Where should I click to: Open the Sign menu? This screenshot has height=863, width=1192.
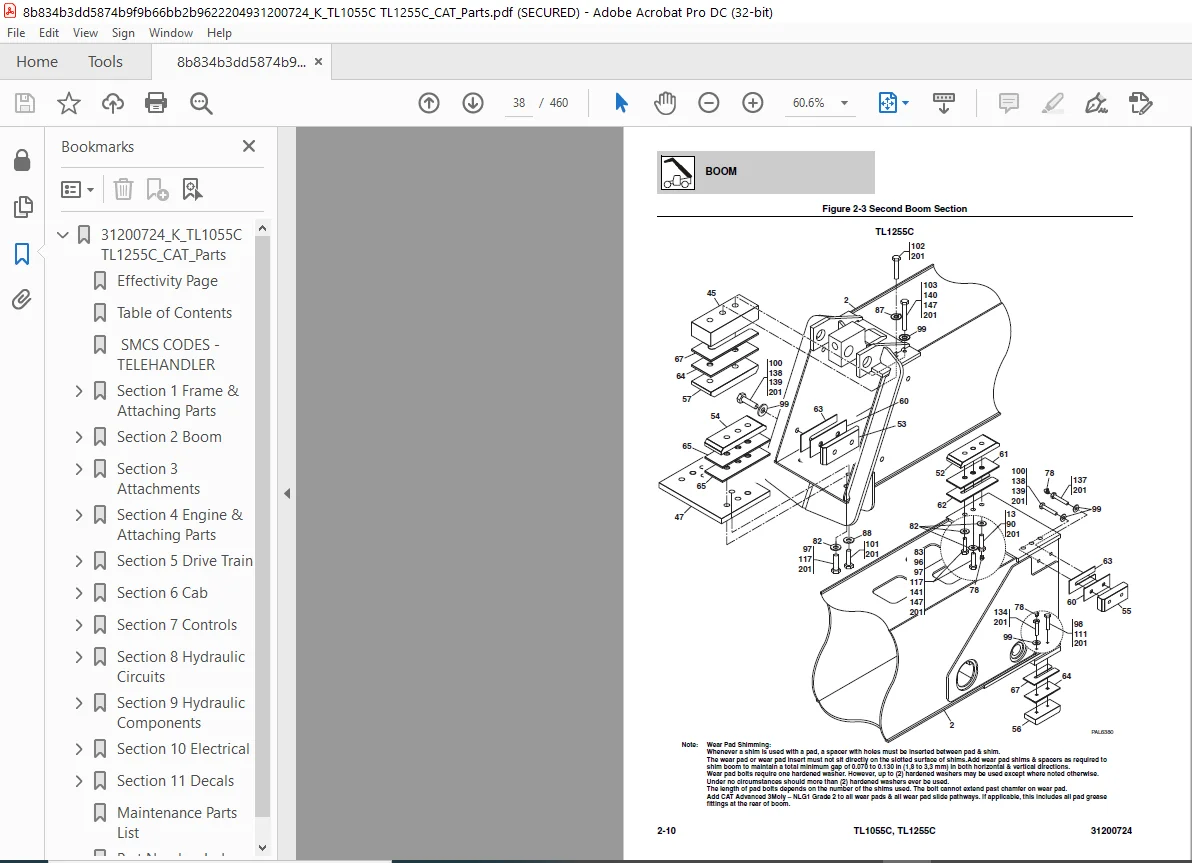123,33
